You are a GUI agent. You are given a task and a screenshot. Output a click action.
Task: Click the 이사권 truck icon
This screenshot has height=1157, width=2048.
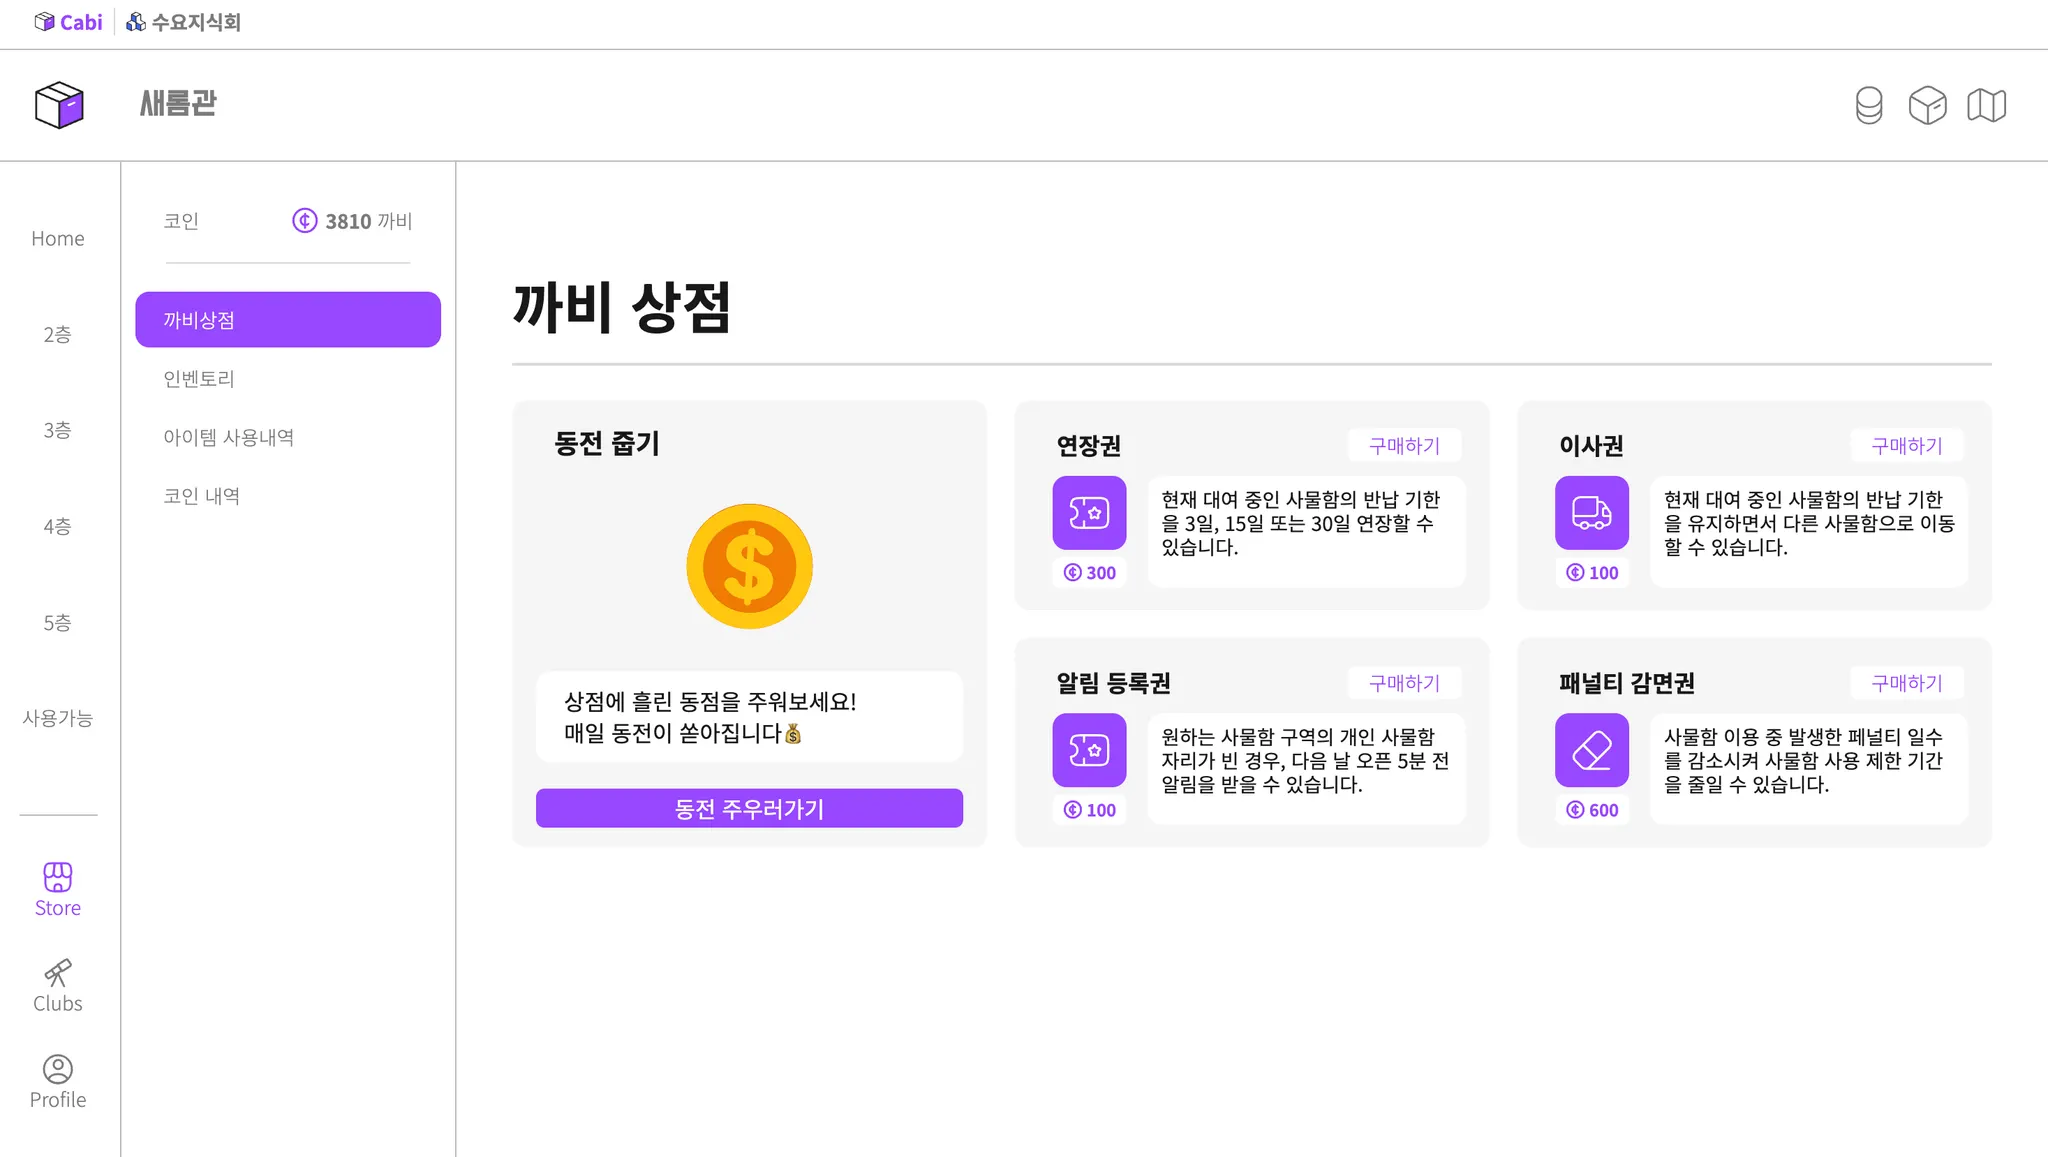[x=1591, y=513]
